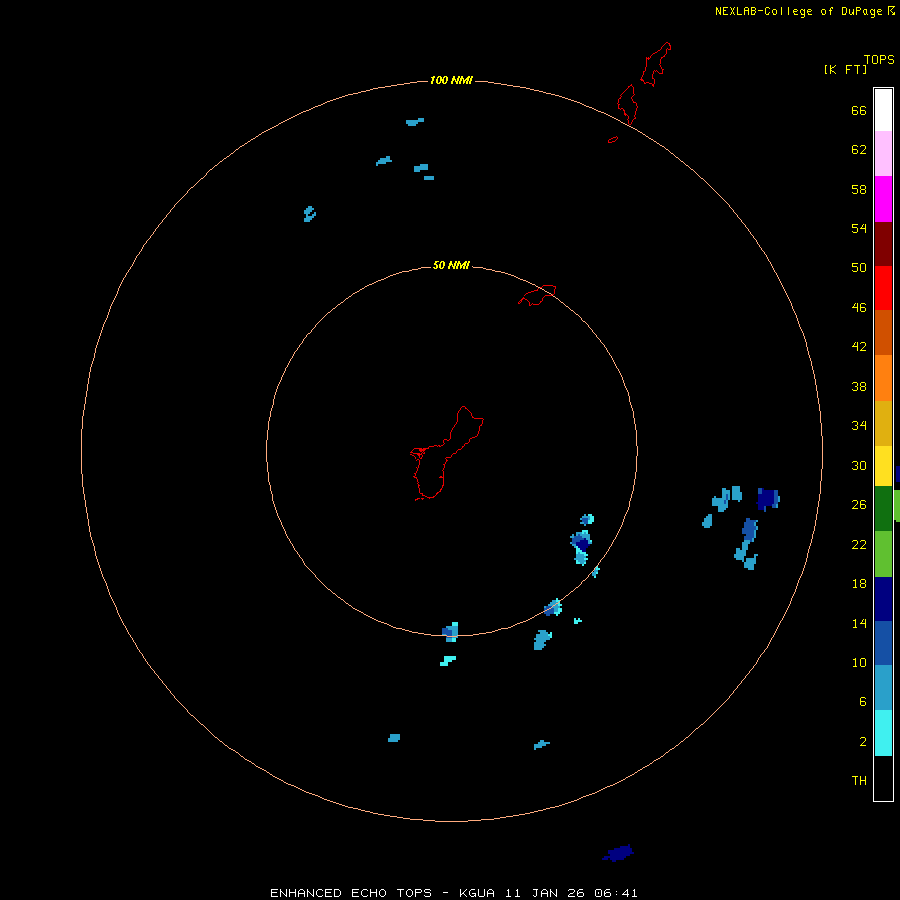Viewport: 900px width, 900px height.
Task: Click the TOPS legend title
Action: [879, 60]
